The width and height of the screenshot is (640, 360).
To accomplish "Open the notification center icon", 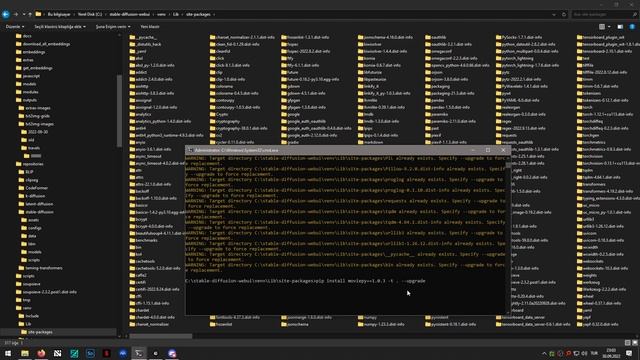I will pyautogui.click(x=629, y=353).
